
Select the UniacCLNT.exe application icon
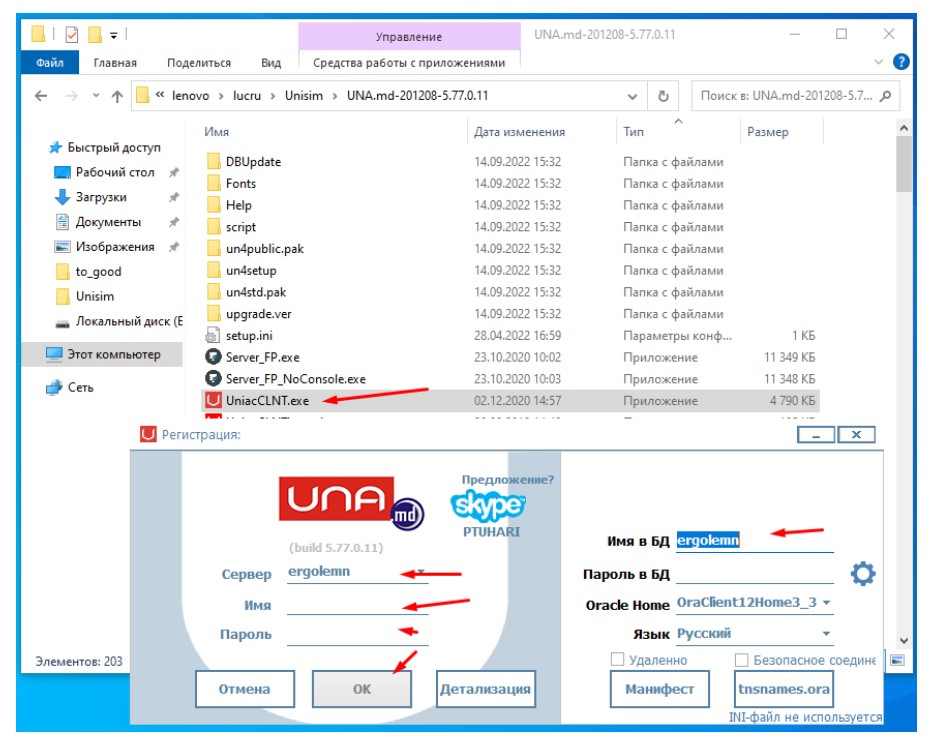213,400
